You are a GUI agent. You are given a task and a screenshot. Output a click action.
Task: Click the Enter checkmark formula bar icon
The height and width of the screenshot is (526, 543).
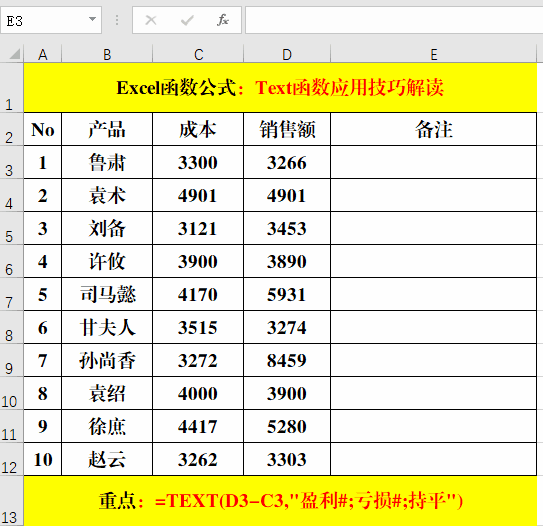[187, 20]
